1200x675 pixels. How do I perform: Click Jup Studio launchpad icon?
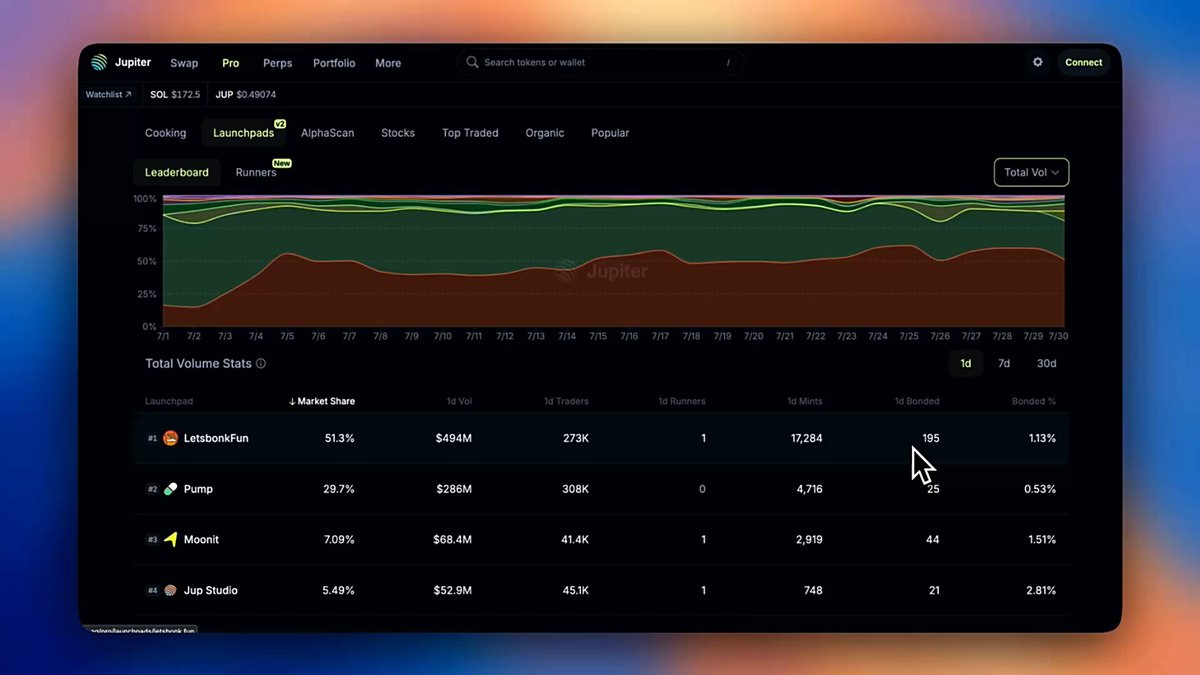tap(171, 590)
